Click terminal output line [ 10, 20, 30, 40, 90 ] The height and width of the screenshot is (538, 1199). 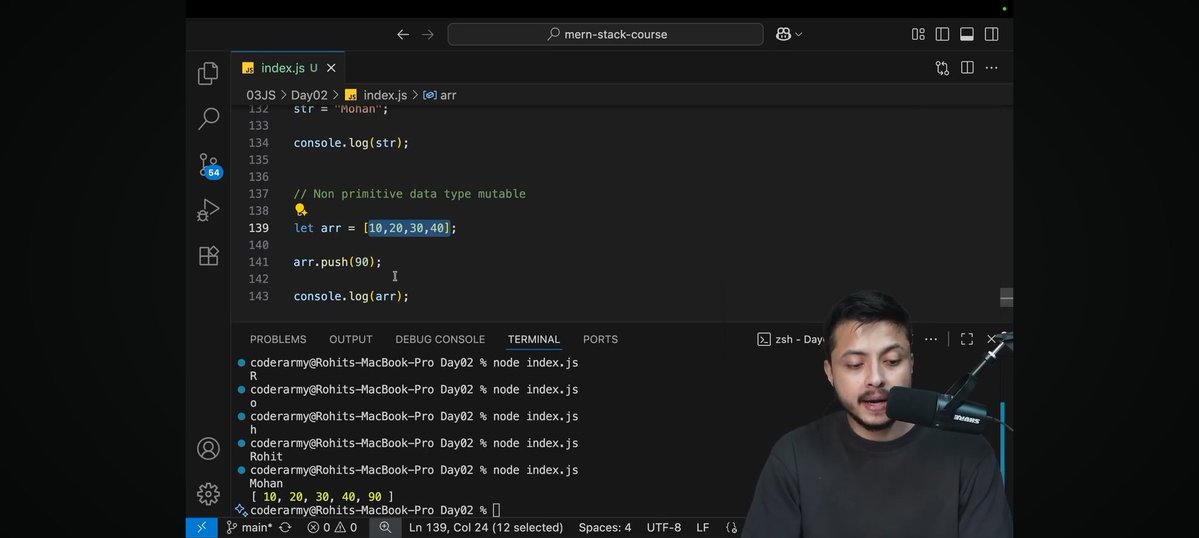tap(322, 497)
